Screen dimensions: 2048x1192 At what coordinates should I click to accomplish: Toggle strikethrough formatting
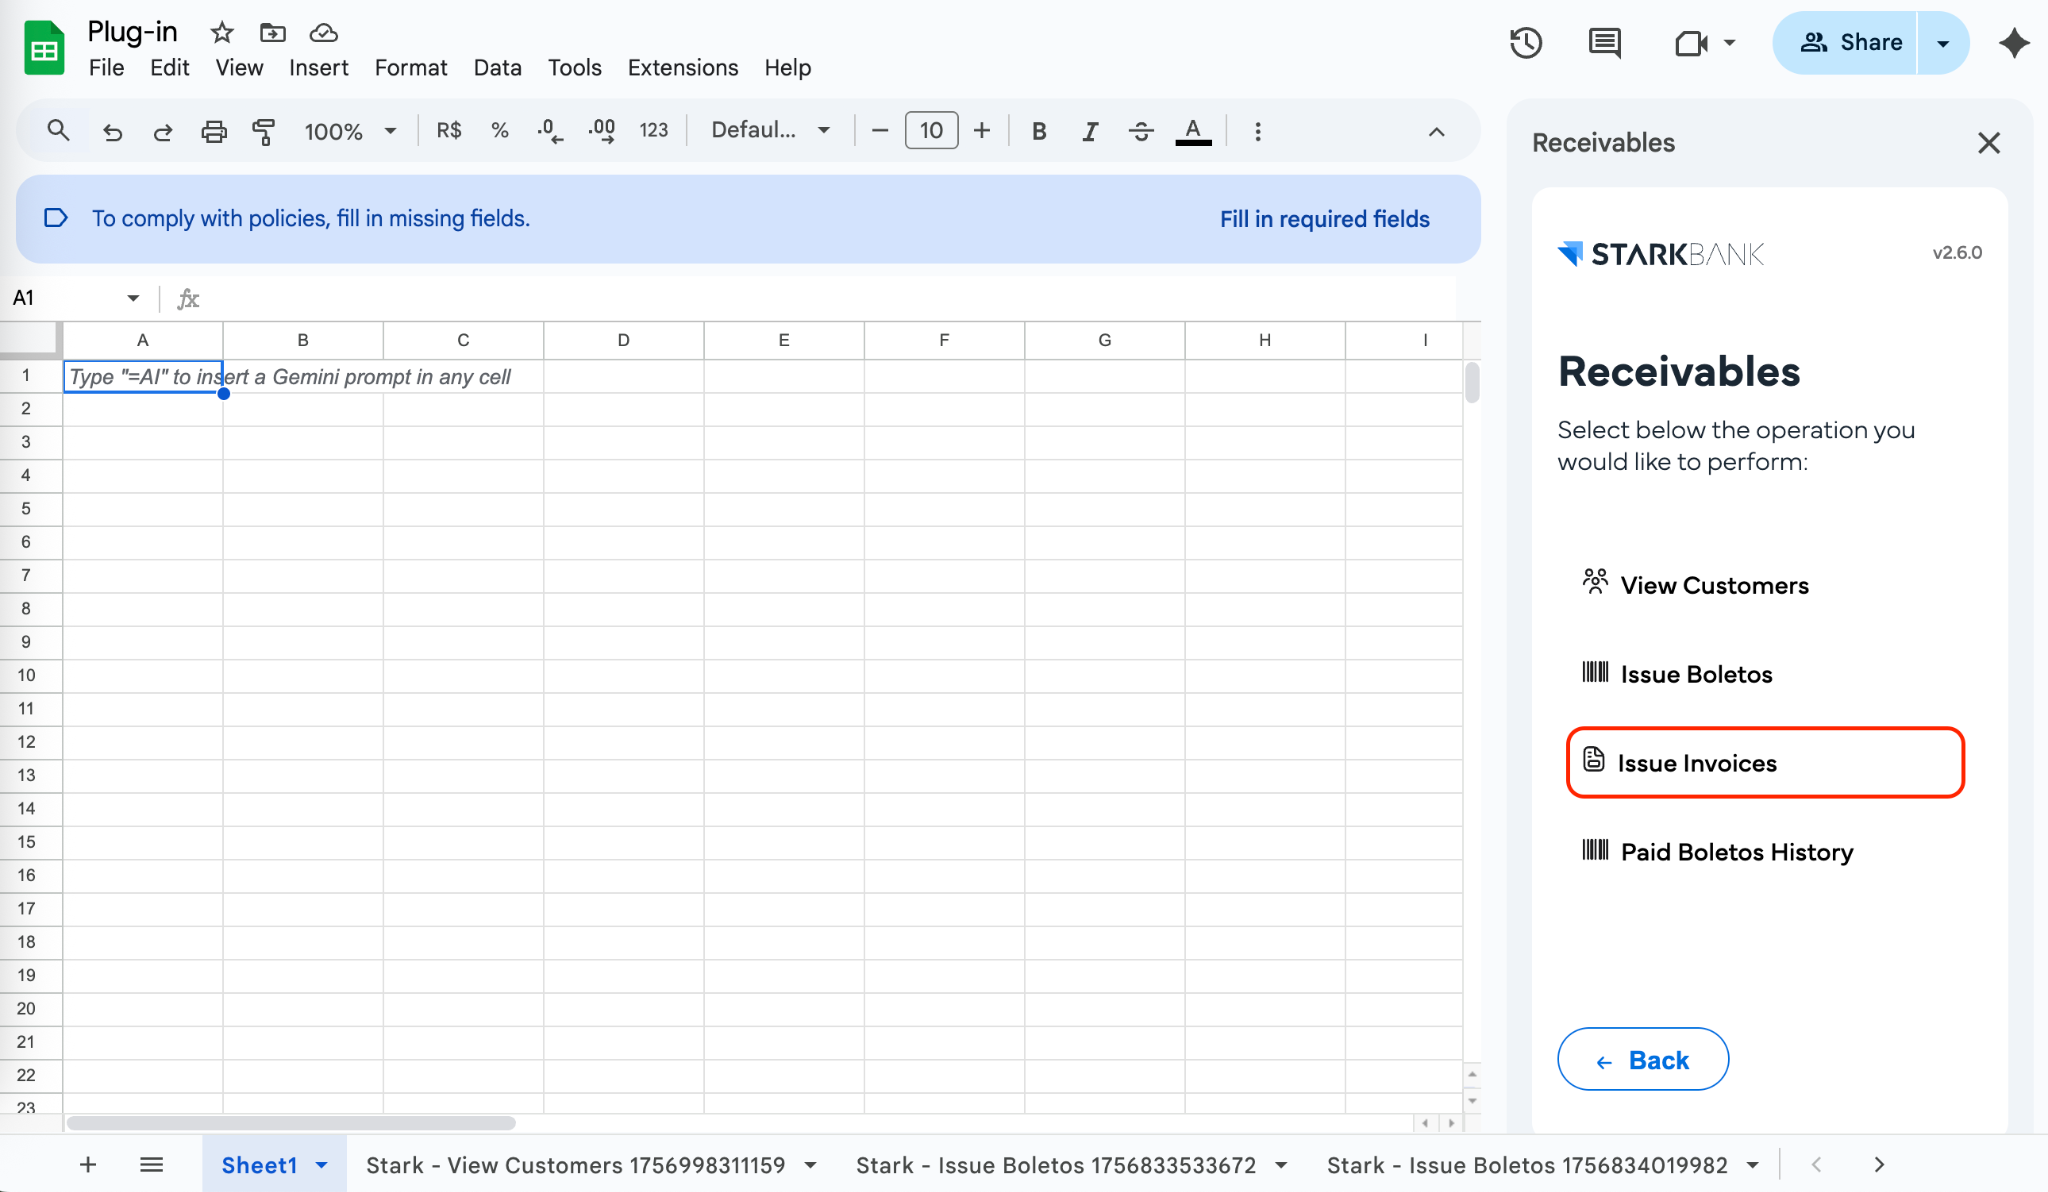(1141, 131)
